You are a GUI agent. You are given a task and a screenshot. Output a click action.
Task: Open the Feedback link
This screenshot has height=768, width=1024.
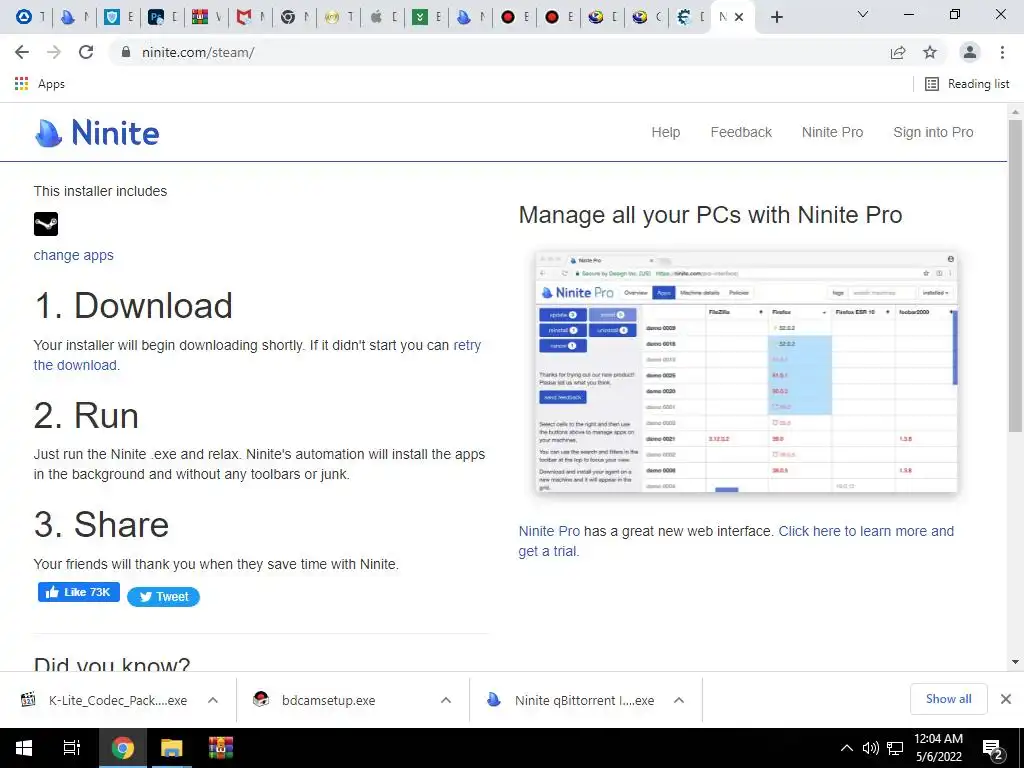tap(741, 132)
